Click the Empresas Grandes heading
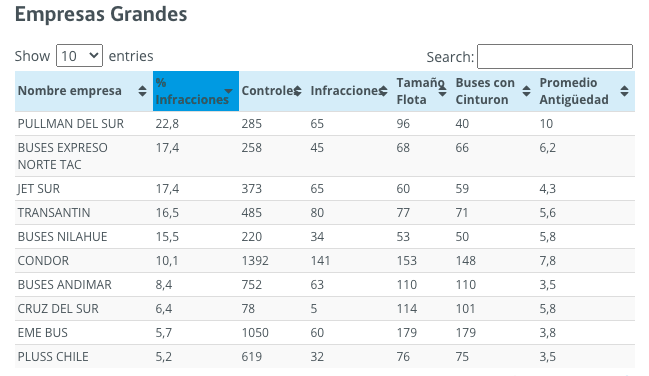The image size is (649, 376). tap(101, 14)
